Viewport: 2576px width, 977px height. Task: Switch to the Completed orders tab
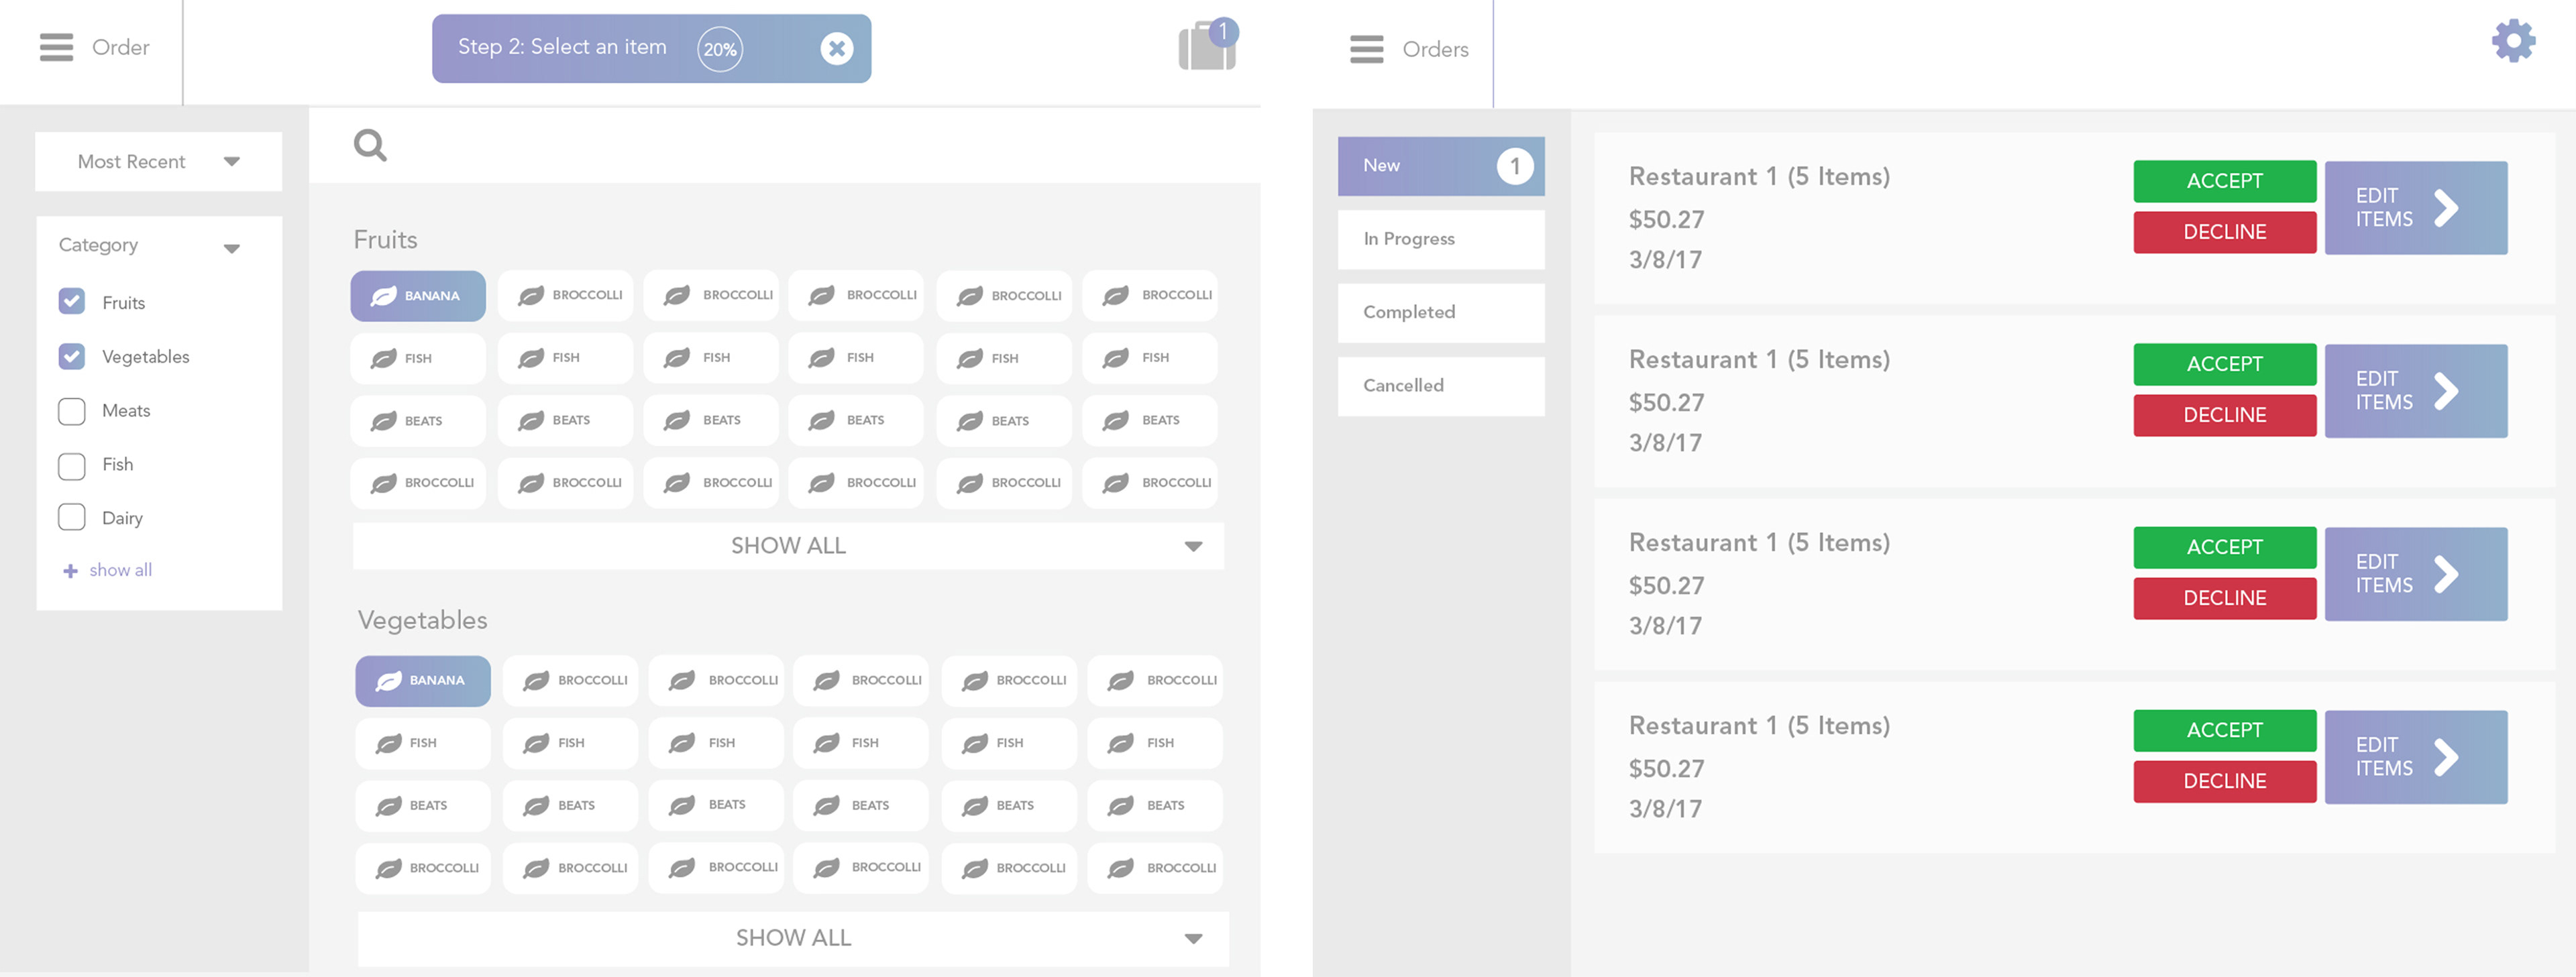[x=1441, y=312]
